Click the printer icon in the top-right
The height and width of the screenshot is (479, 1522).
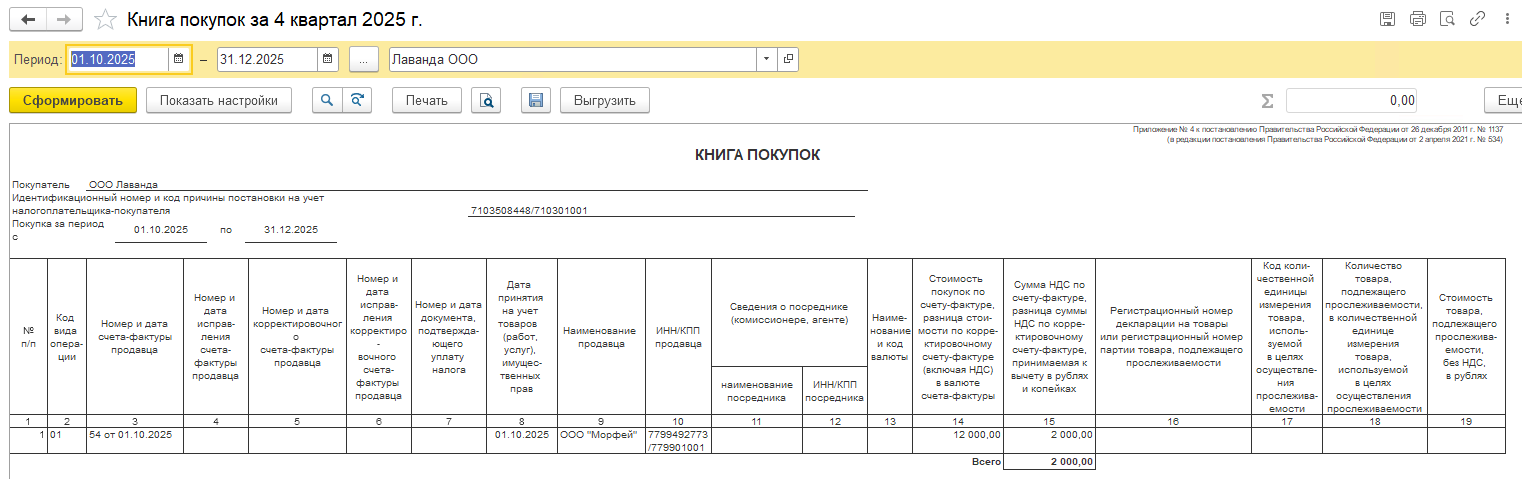point(1417,19)
